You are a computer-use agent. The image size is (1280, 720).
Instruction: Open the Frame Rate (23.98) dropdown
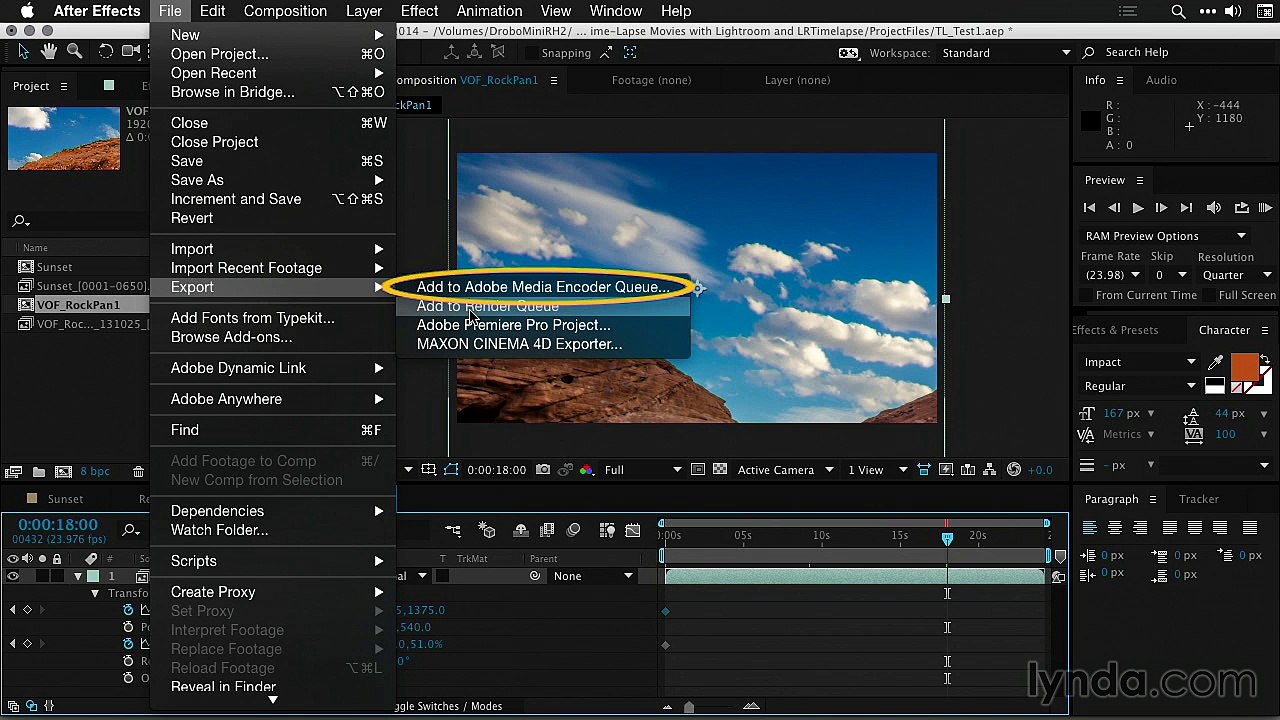tap(1112, 275)
